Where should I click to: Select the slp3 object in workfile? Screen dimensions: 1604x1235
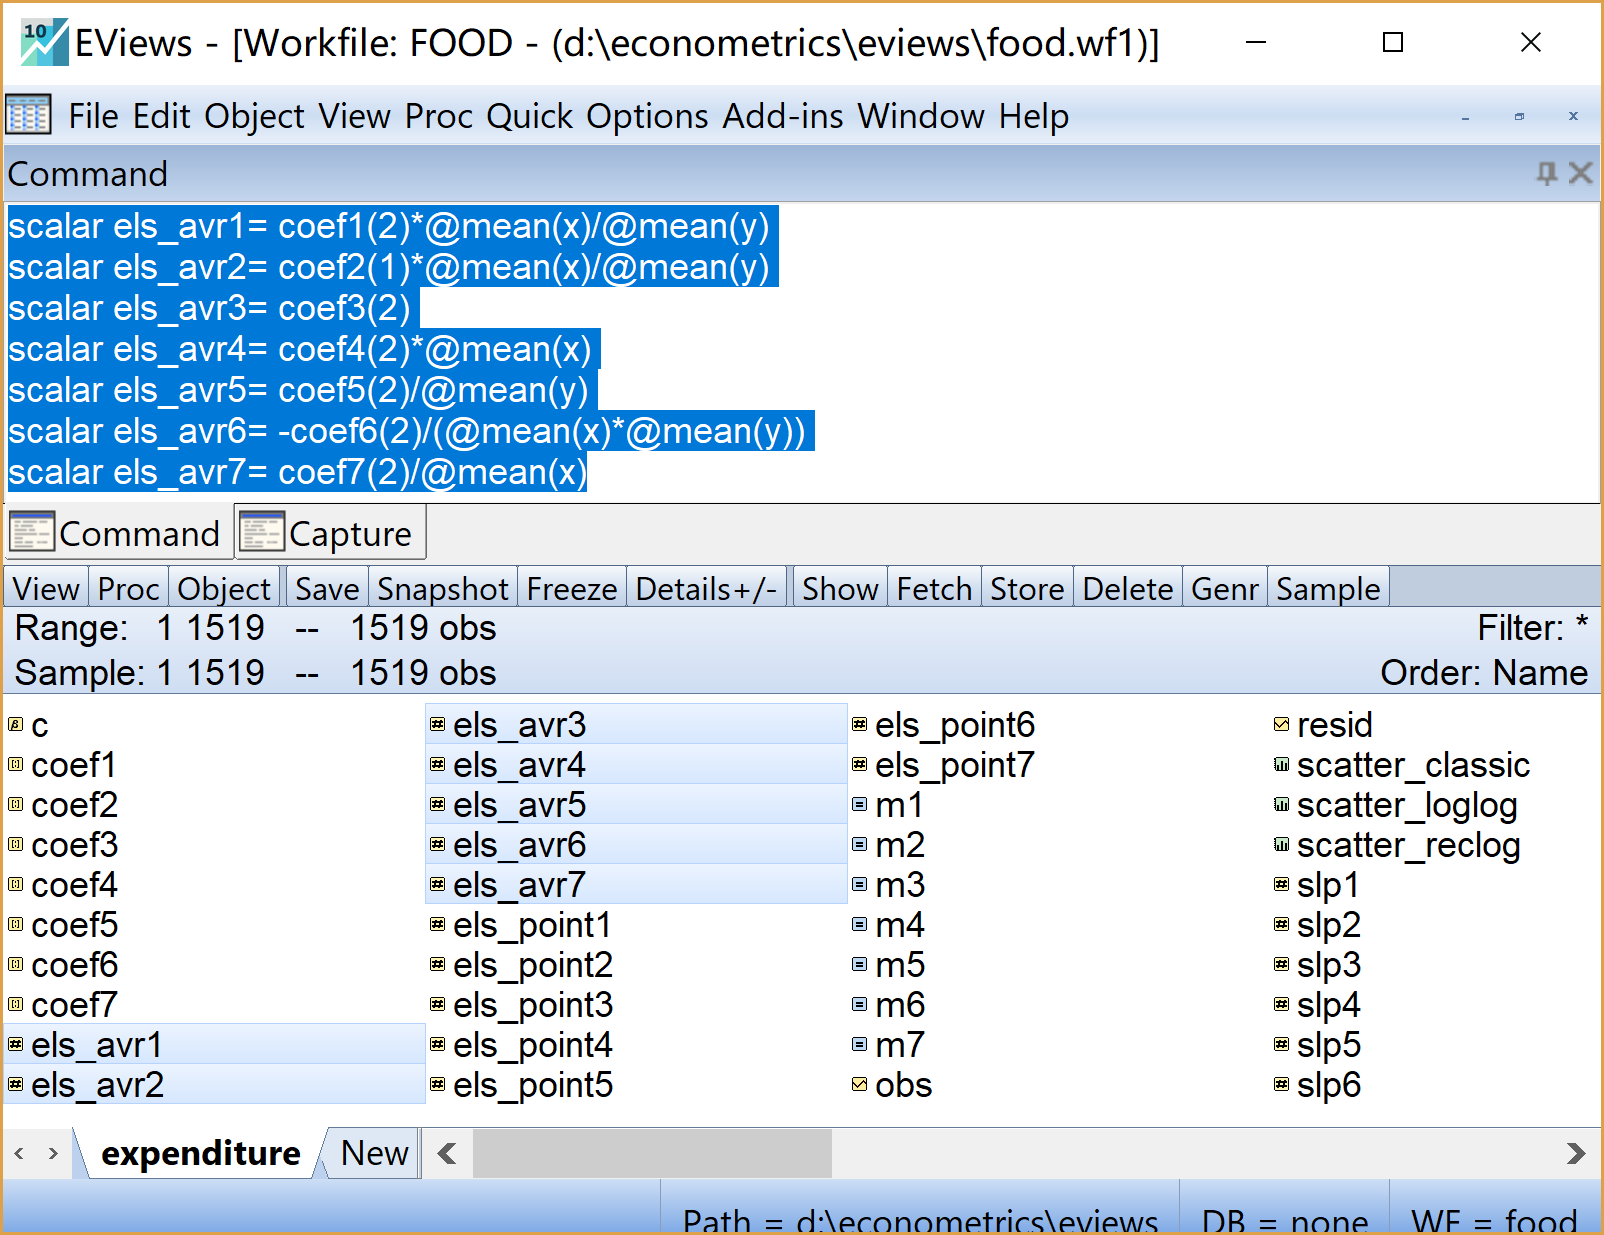point(1328,965)
